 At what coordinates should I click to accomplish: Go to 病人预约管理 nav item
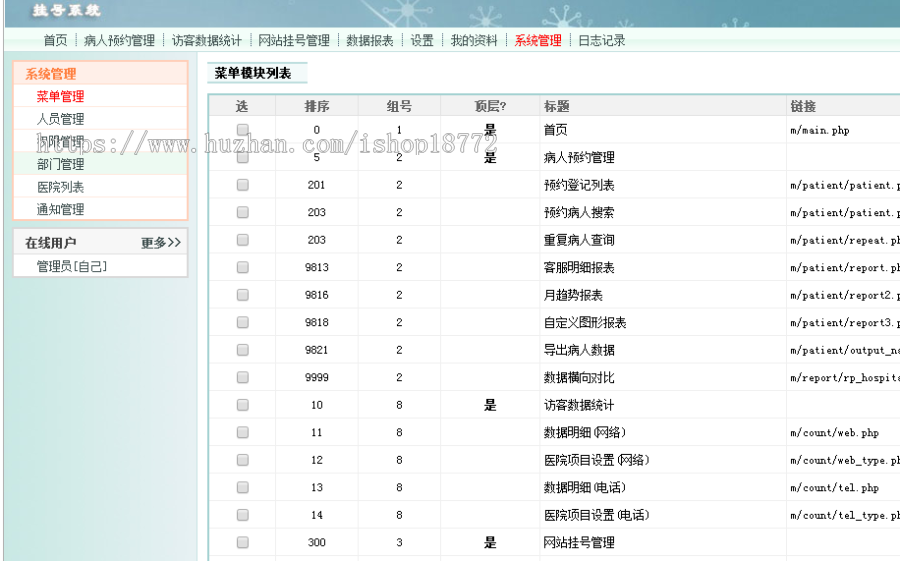[119, 41]
